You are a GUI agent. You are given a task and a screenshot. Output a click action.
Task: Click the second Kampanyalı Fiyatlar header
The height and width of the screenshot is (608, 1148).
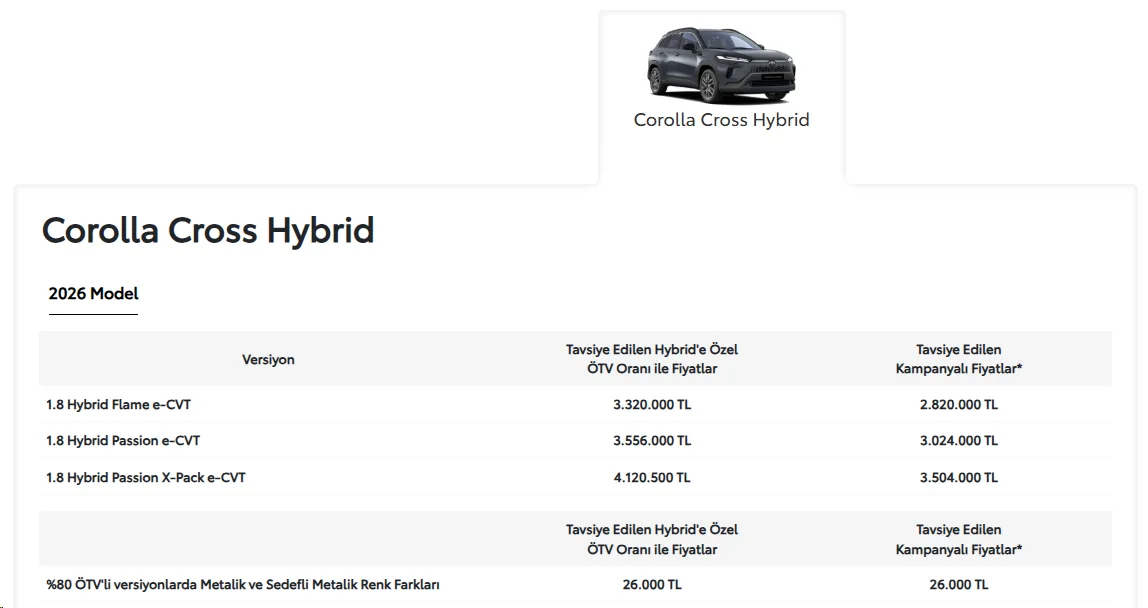point(958,539)
